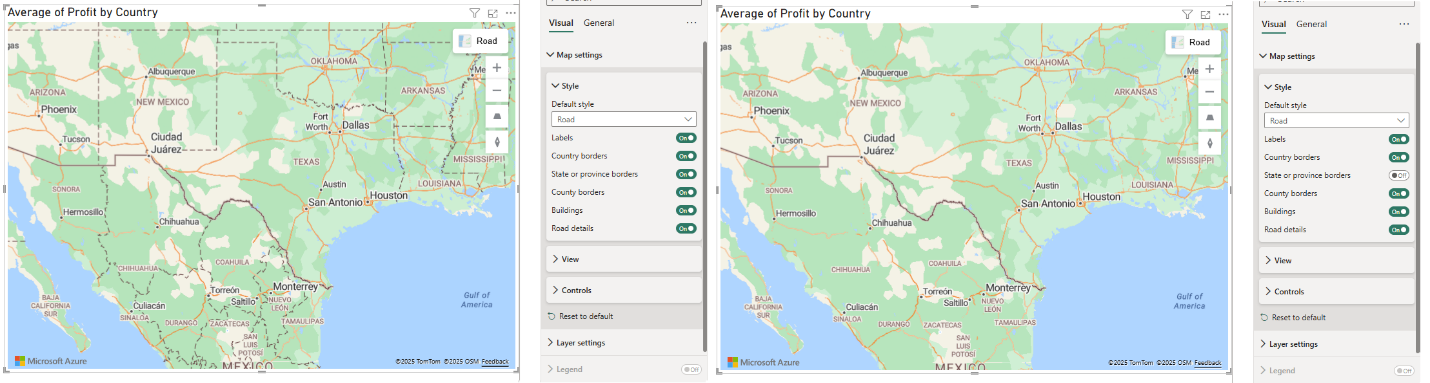This screenshot has width=1430, height=383.
Task: Zoom in on map showing dashed state borders
Action: pos(497,68)
